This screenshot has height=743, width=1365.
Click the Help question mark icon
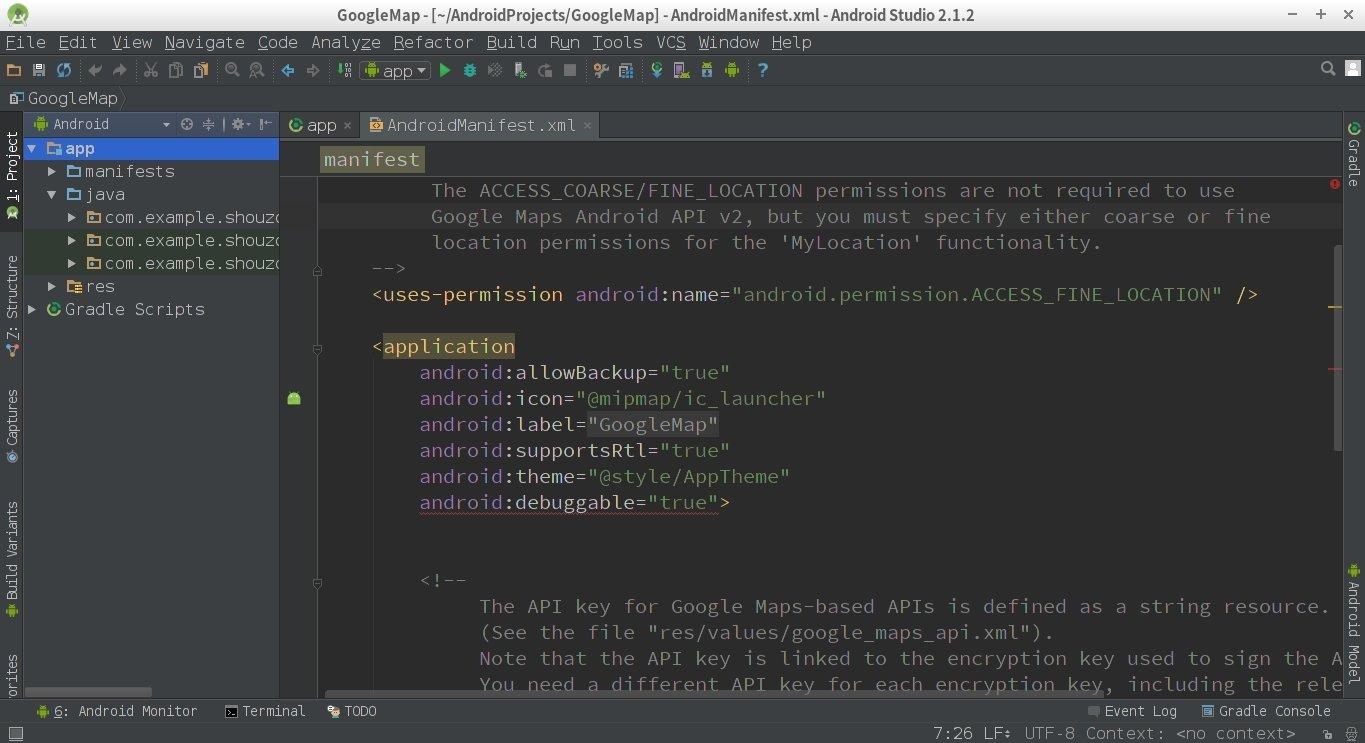point(763,70)
